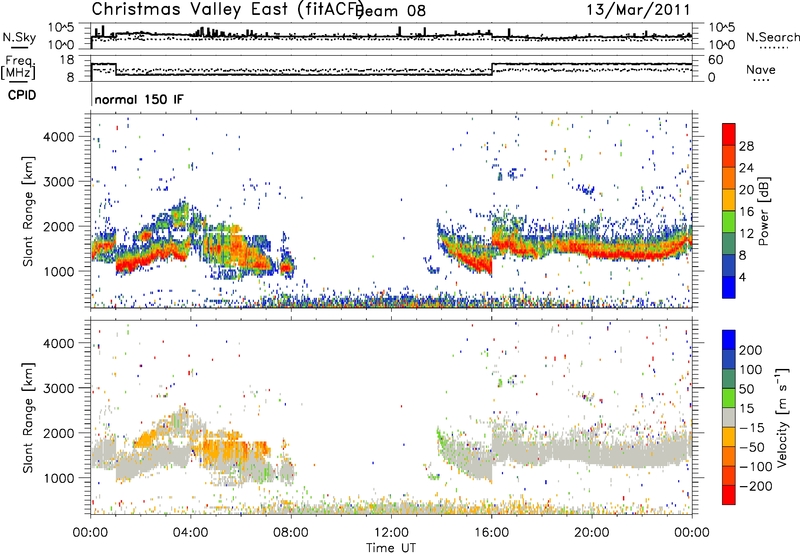Click the 'Nave' legend label
Screen dimensions: 800x554
pos(761,69)
